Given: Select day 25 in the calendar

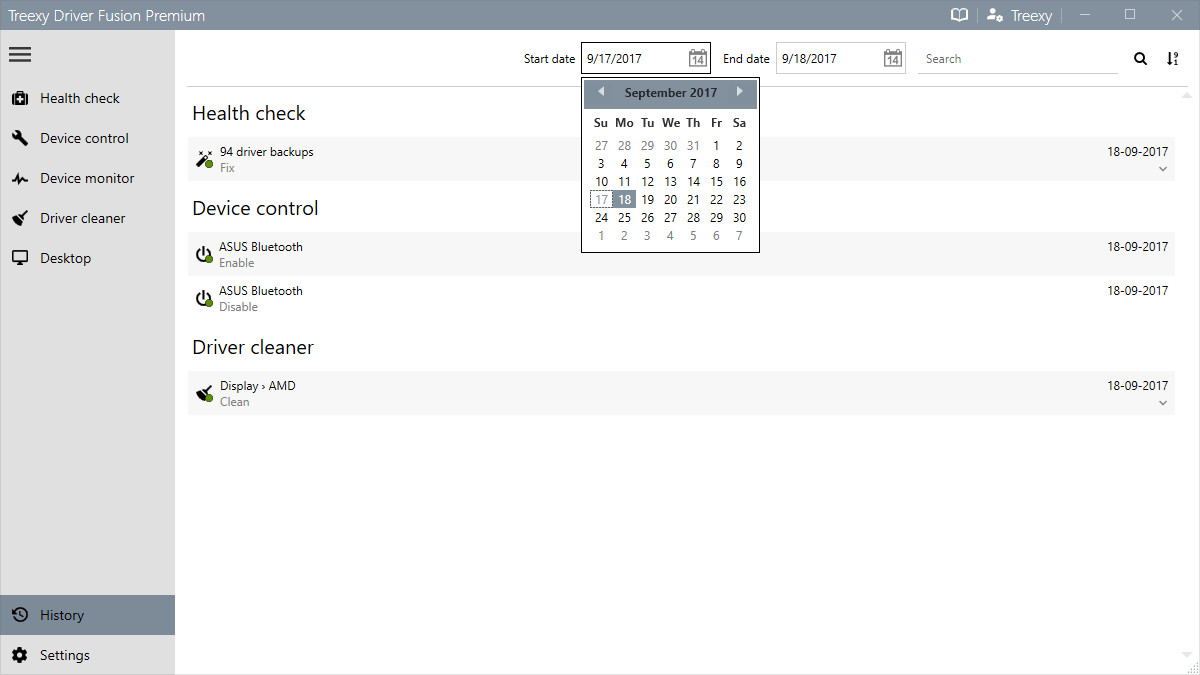Looking at the screenshot, I should 624,217.
